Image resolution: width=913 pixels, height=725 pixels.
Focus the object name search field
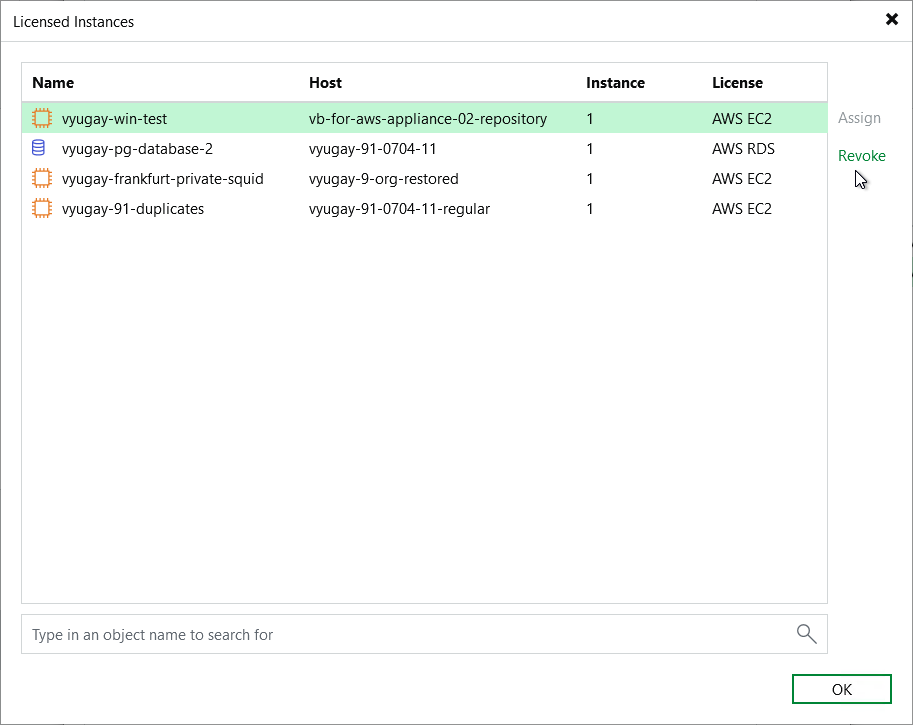pos(400,634)
